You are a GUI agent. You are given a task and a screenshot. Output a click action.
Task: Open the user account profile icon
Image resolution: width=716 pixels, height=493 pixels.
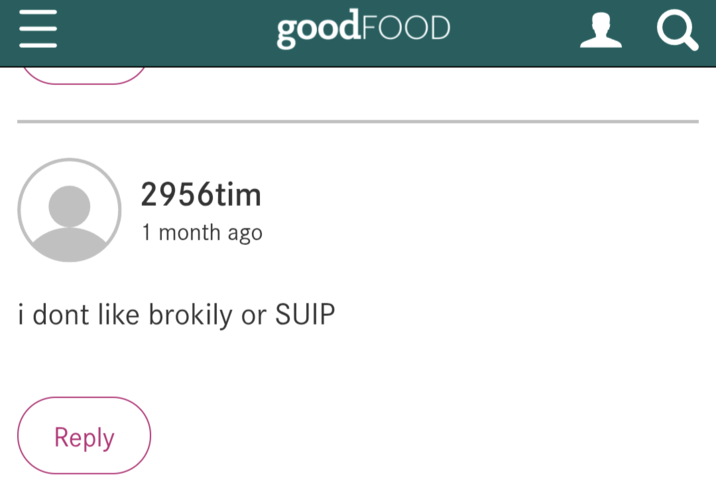(601, 31)
